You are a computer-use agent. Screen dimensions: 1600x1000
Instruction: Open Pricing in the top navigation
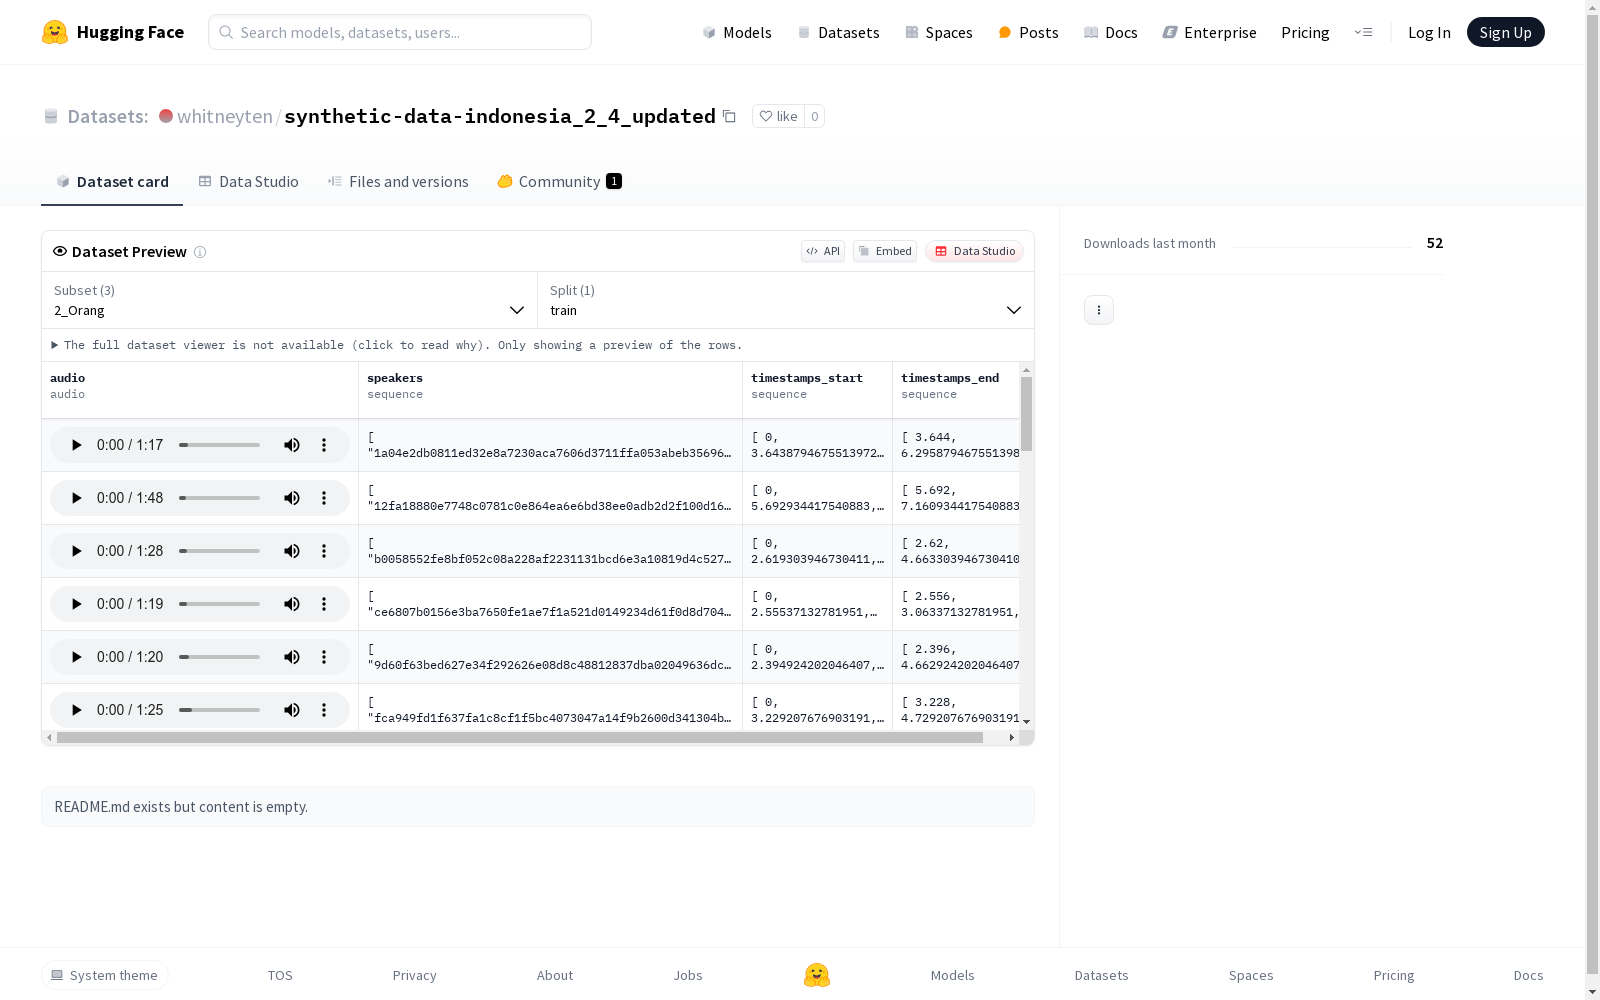(1305, 32)
